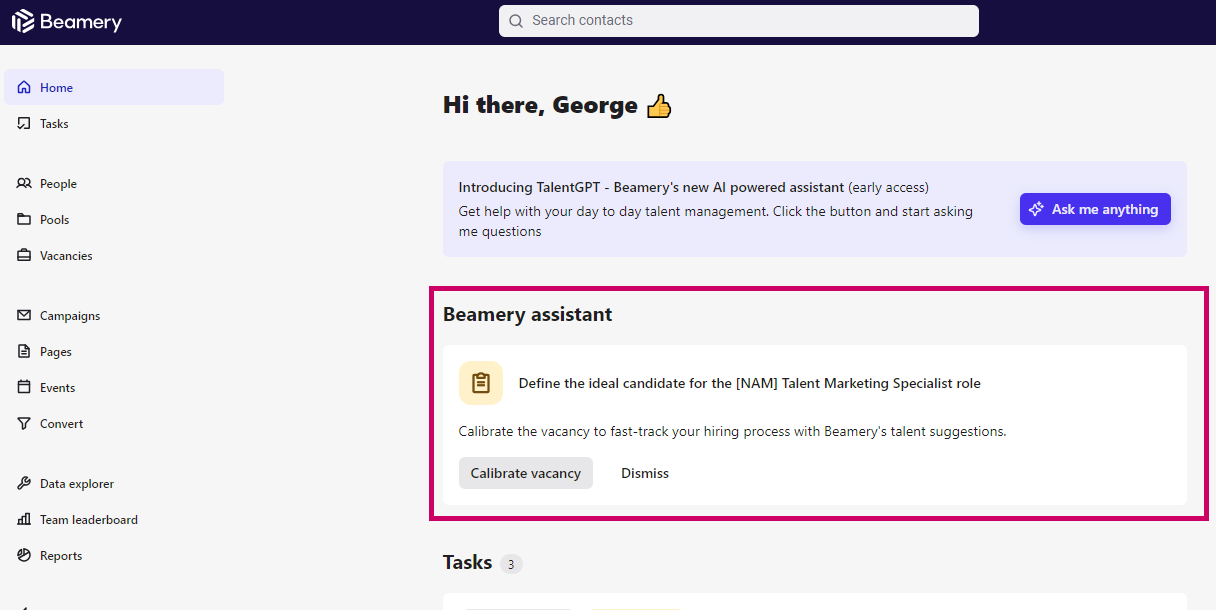This screenshot has width=1216, height=610.
Task: Dismiss the Beamery assistant suggestion
Action: (x=645, y=473)
